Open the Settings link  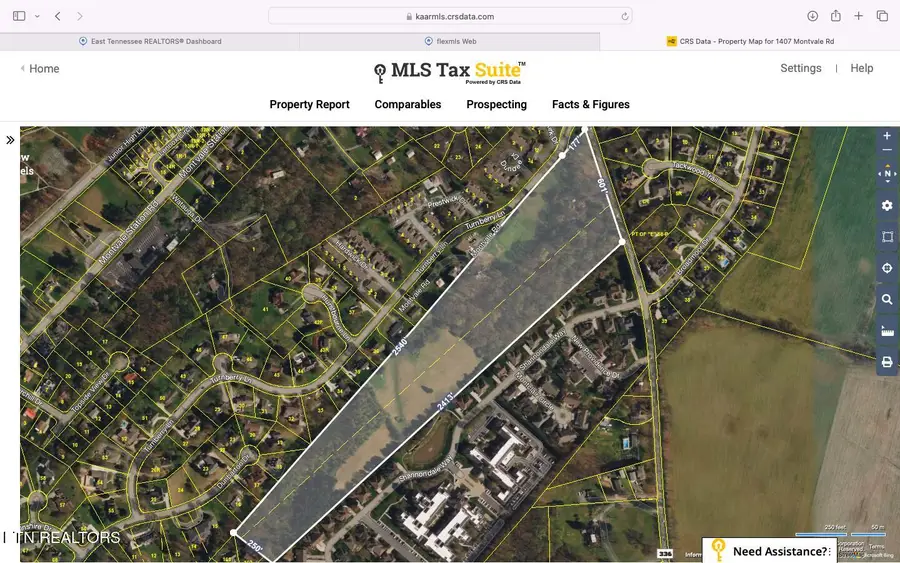click(800, 68)
